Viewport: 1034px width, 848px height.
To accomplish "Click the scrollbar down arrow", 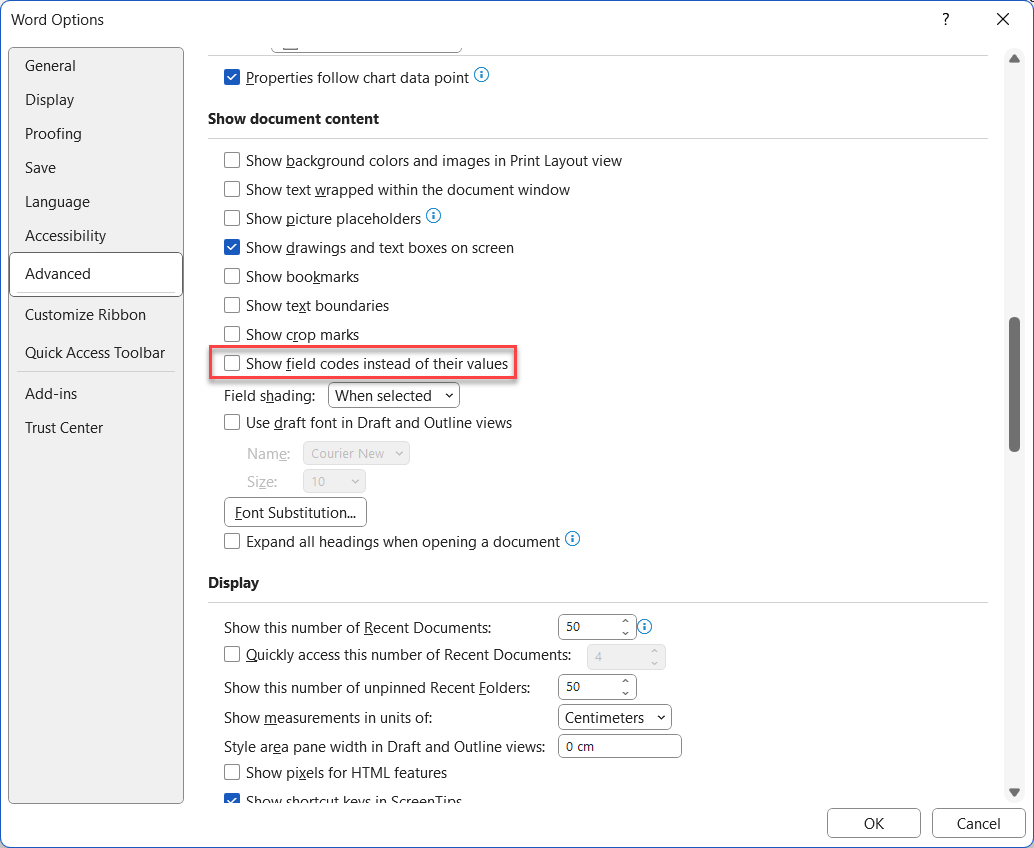I will 1014,792.
